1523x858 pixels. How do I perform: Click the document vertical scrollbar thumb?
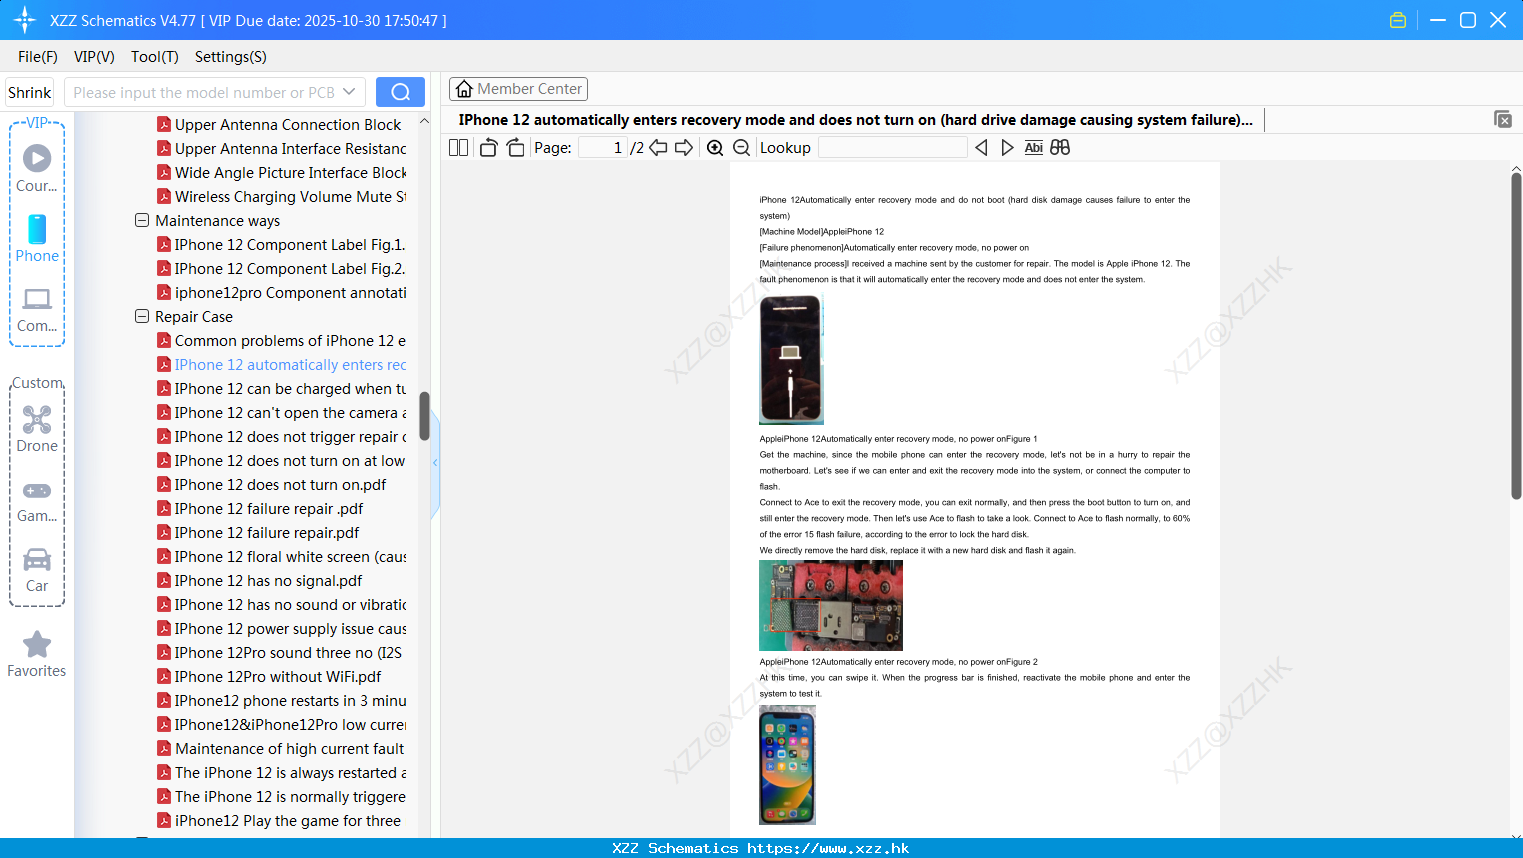pos(1516,335)
